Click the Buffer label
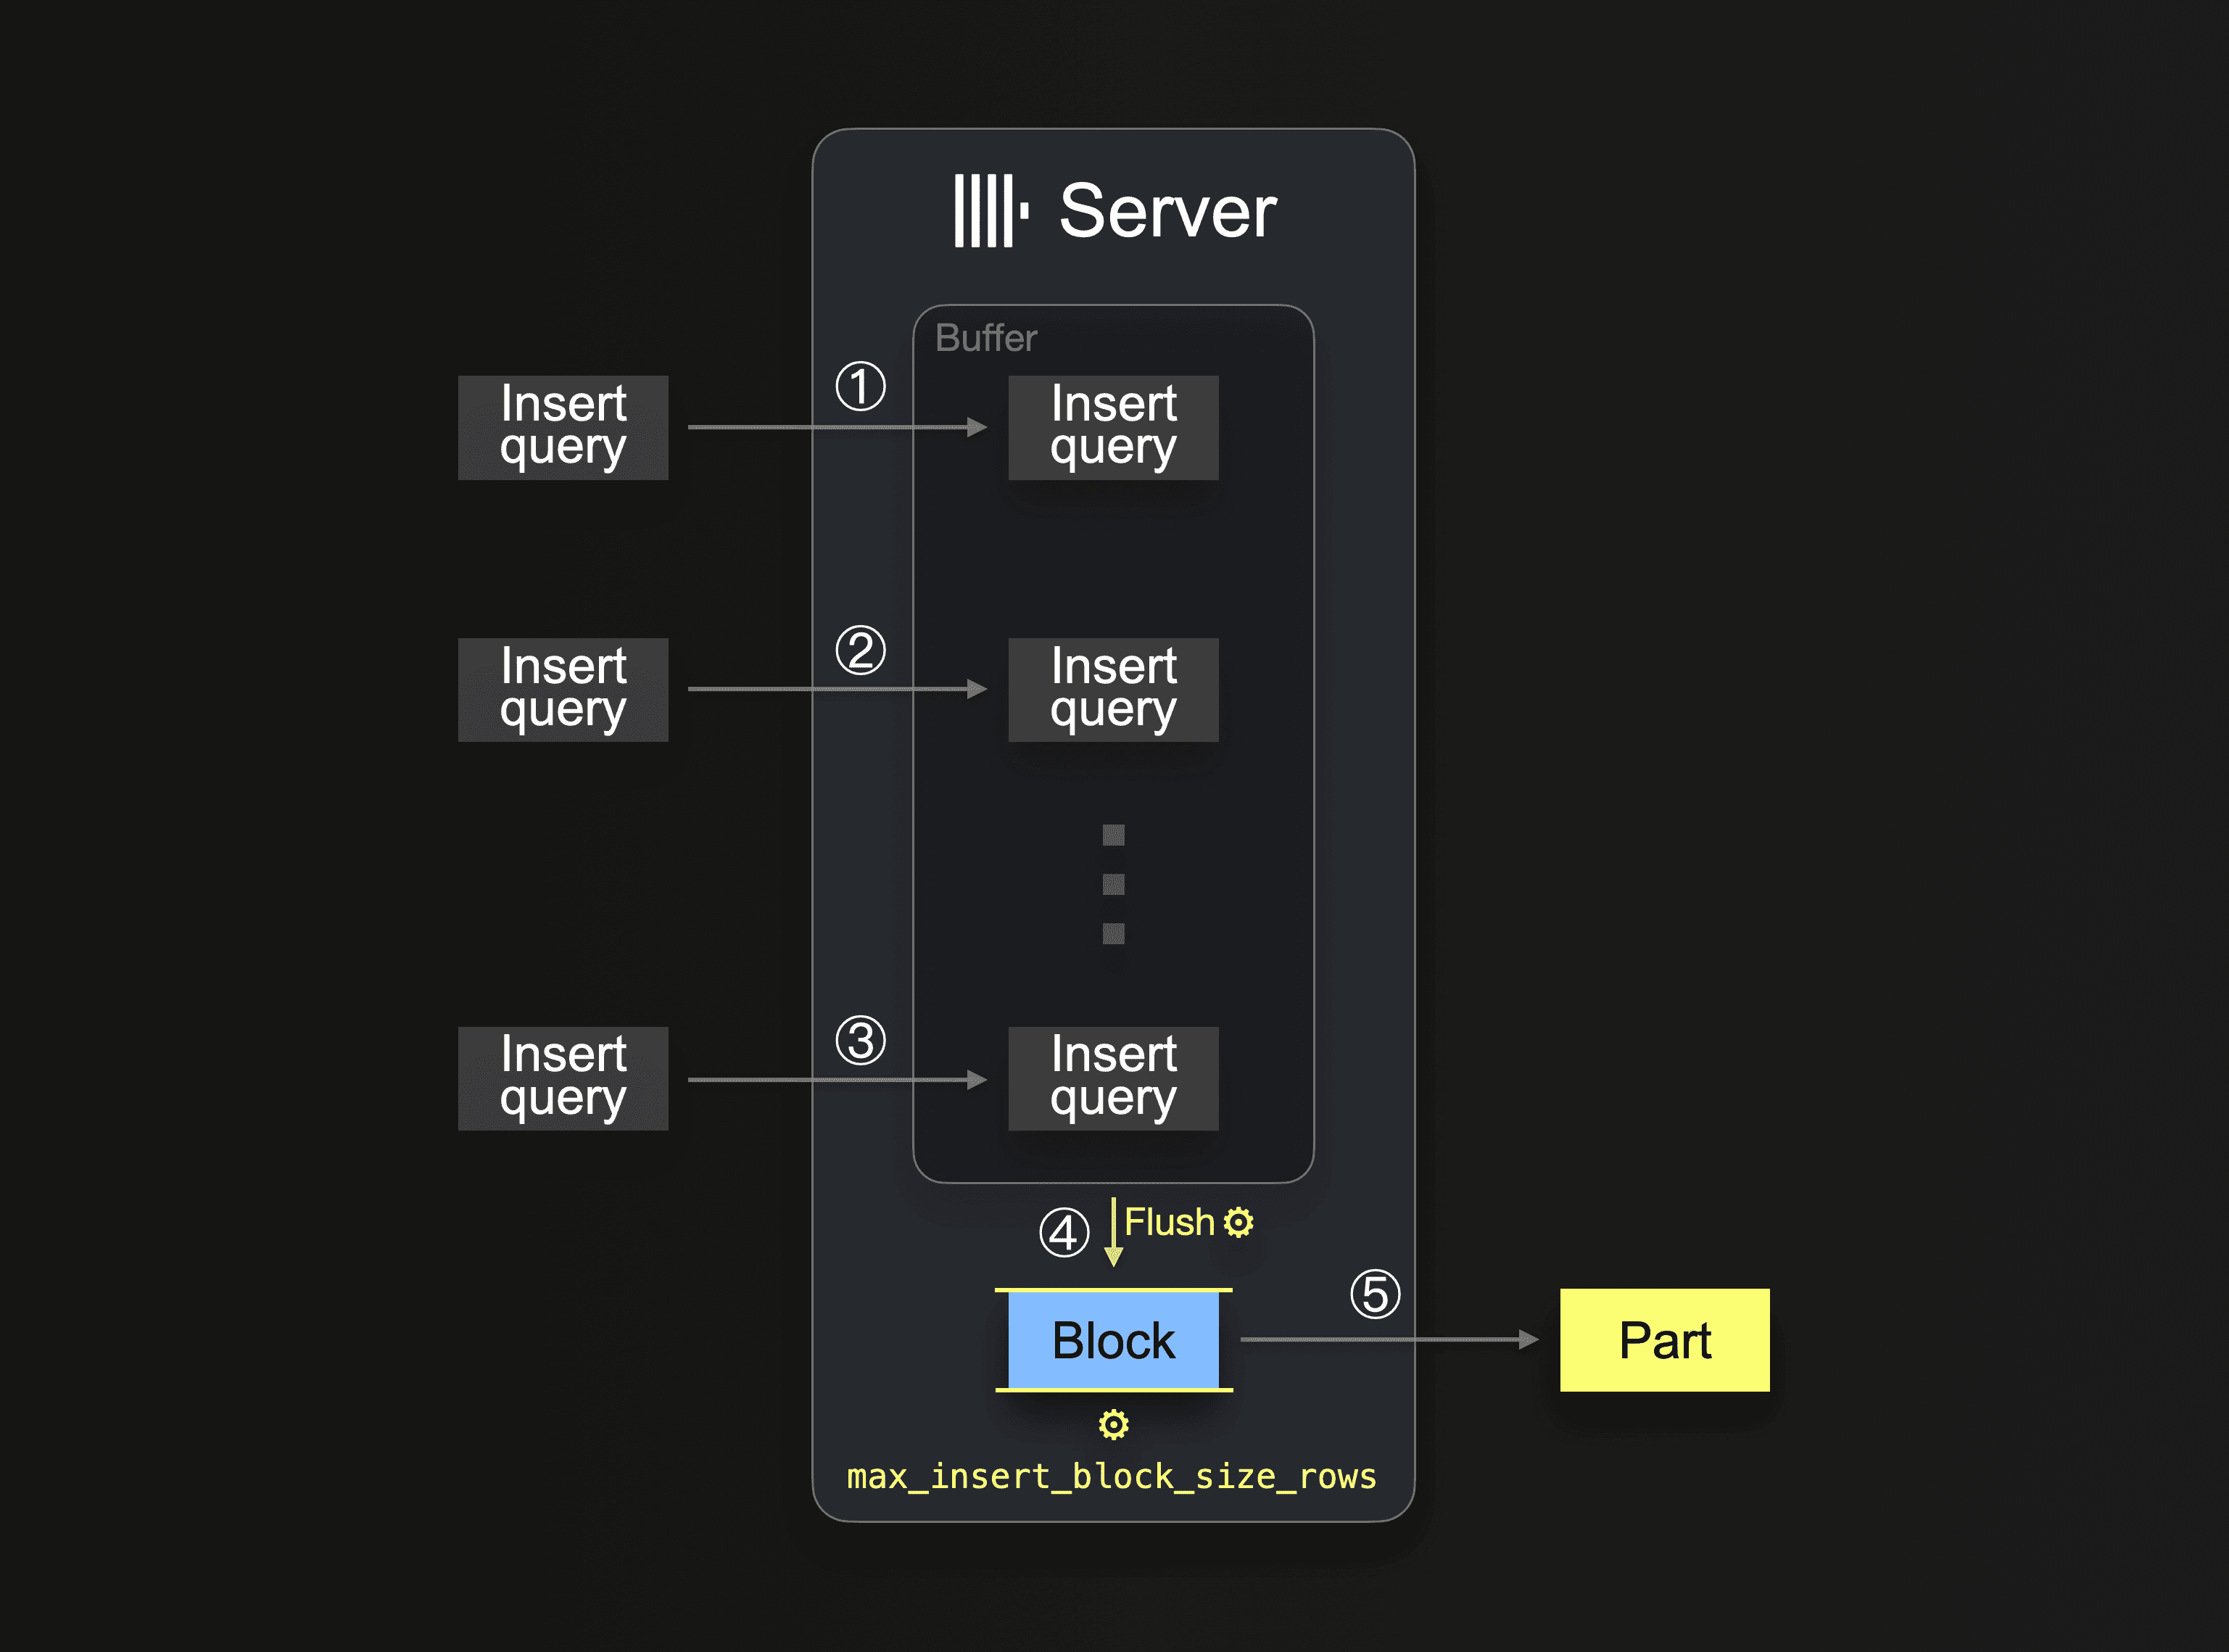Viewport: 2229px width, 1652px height. pos(985,338)
